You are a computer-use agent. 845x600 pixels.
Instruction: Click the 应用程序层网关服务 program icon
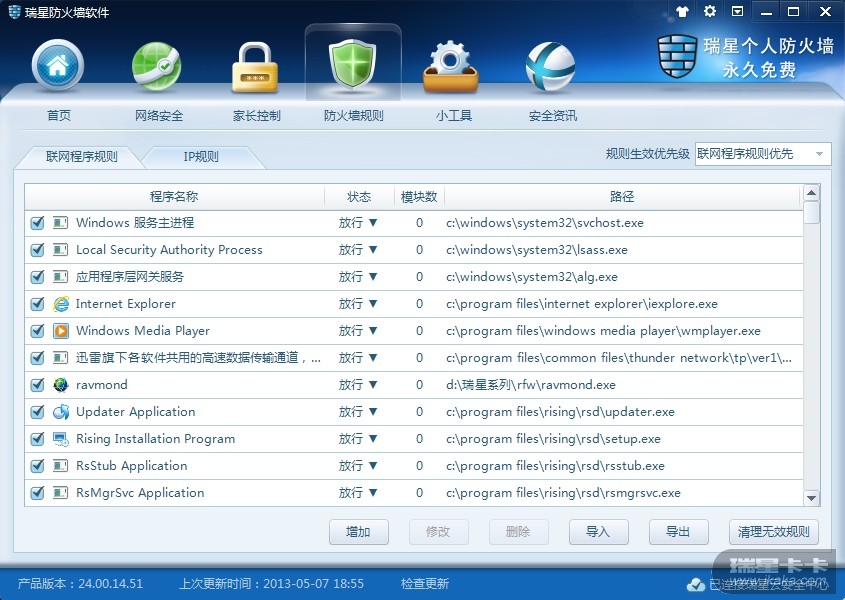click(x=60, y=277)
